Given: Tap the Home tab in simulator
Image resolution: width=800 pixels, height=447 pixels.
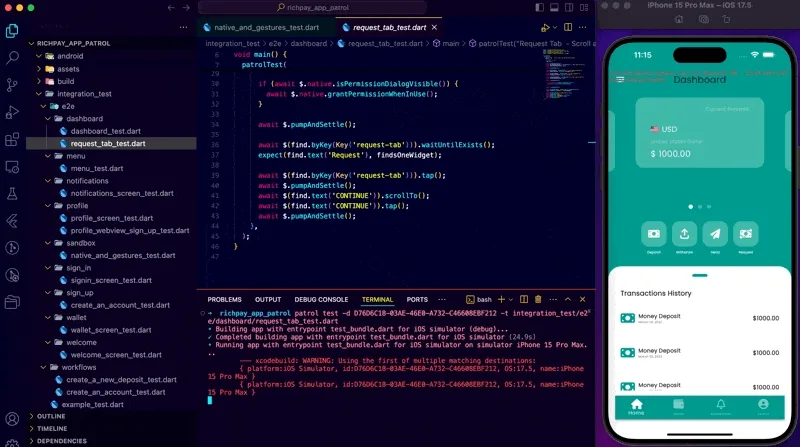Looking at the screenshot, I should [x=636, y=407].
